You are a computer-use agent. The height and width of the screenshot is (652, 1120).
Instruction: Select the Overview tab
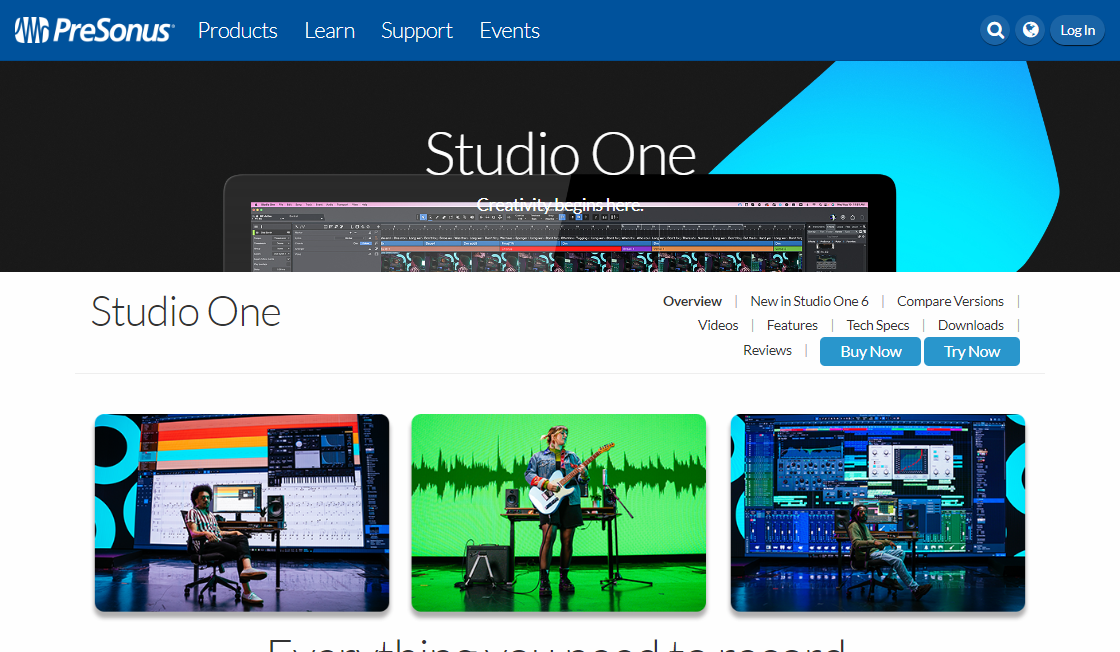(x=692, y=301)
